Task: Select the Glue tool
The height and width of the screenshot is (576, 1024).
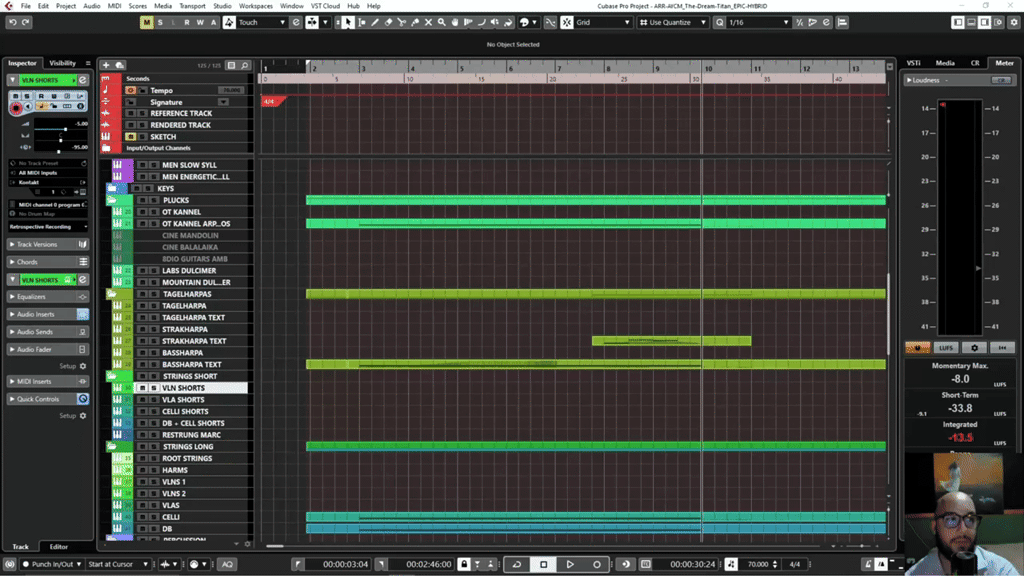Action: coord(415,22)
